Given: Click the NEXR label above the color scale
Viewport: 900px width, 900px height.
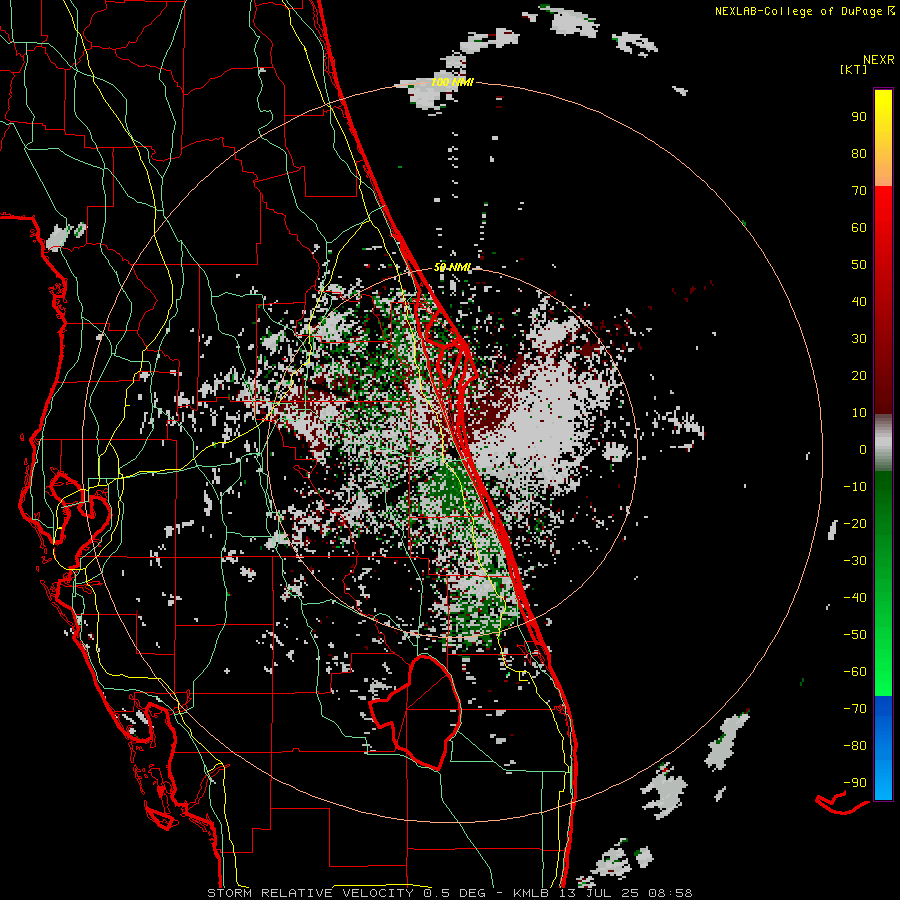Looking at the screenshot, I should pos(879,60).
